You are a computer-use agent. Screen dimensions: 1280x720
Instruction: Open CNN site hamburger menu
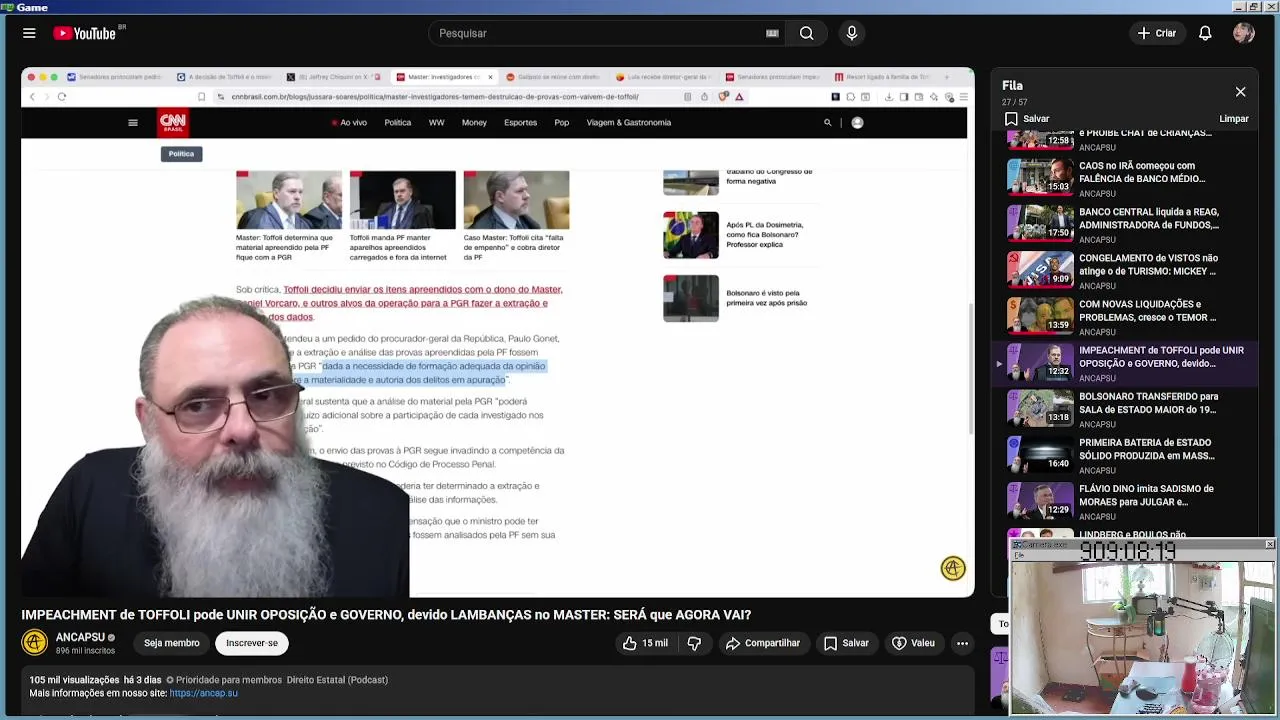[132, 123]
